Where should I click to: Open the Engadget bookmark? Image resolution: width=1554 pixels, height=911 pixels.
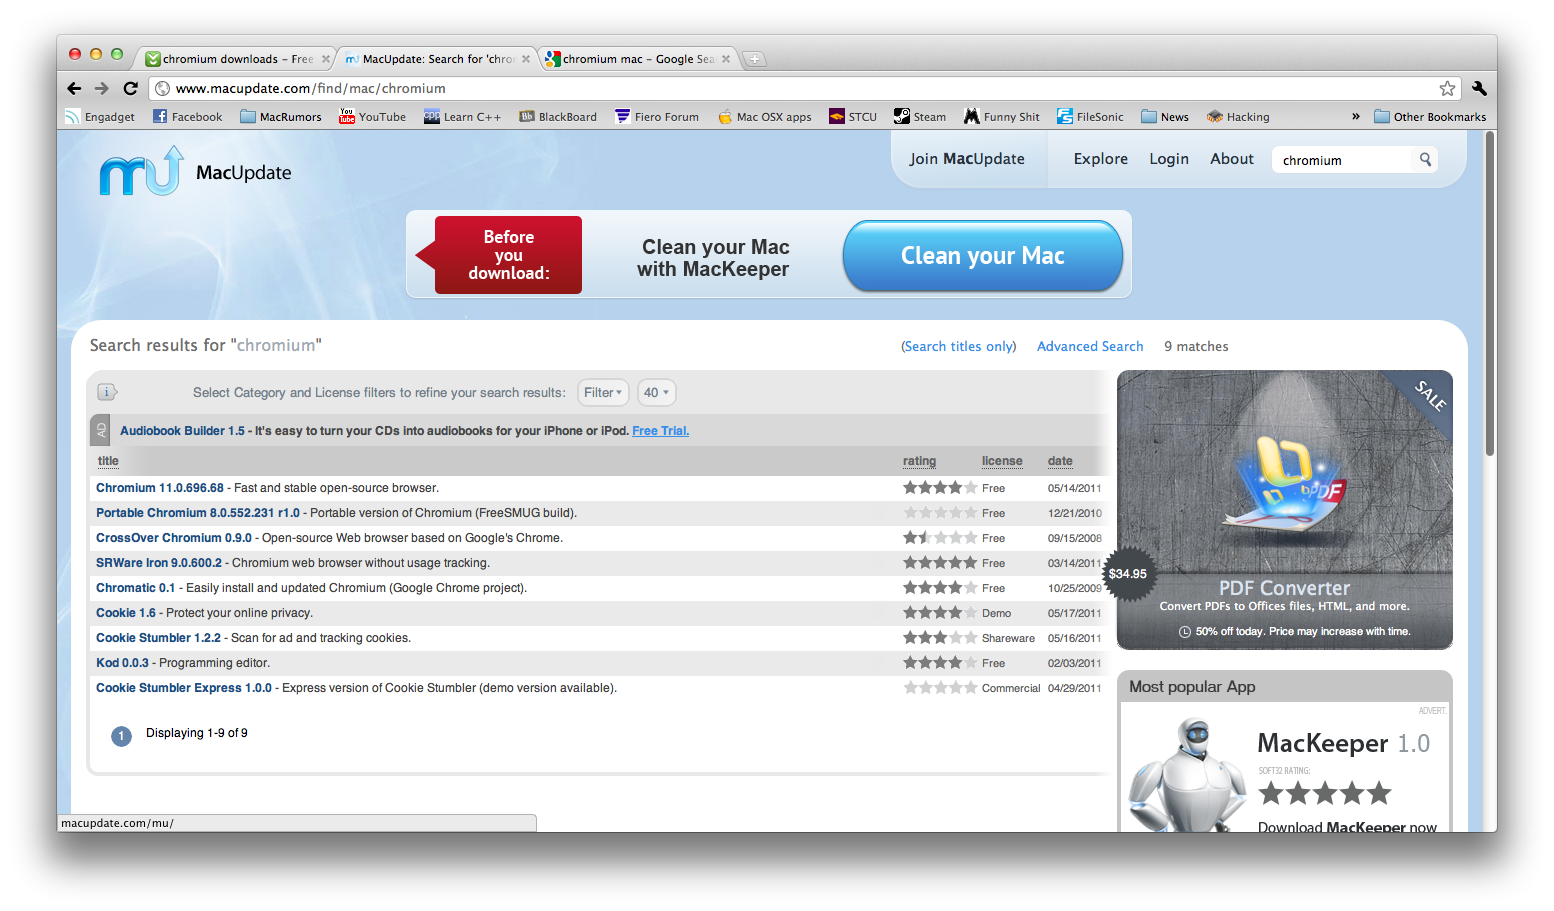100,117
